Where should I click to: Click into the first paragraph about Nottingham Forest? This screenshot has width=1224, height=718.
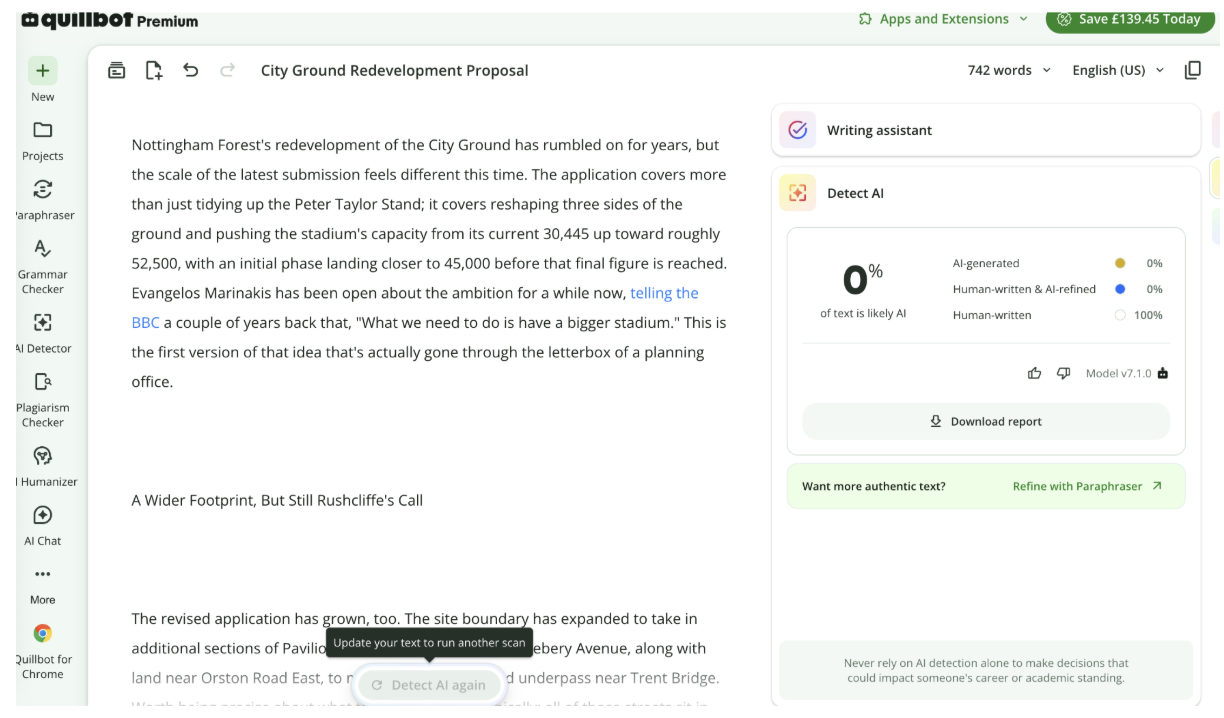[x=430, y=263]
